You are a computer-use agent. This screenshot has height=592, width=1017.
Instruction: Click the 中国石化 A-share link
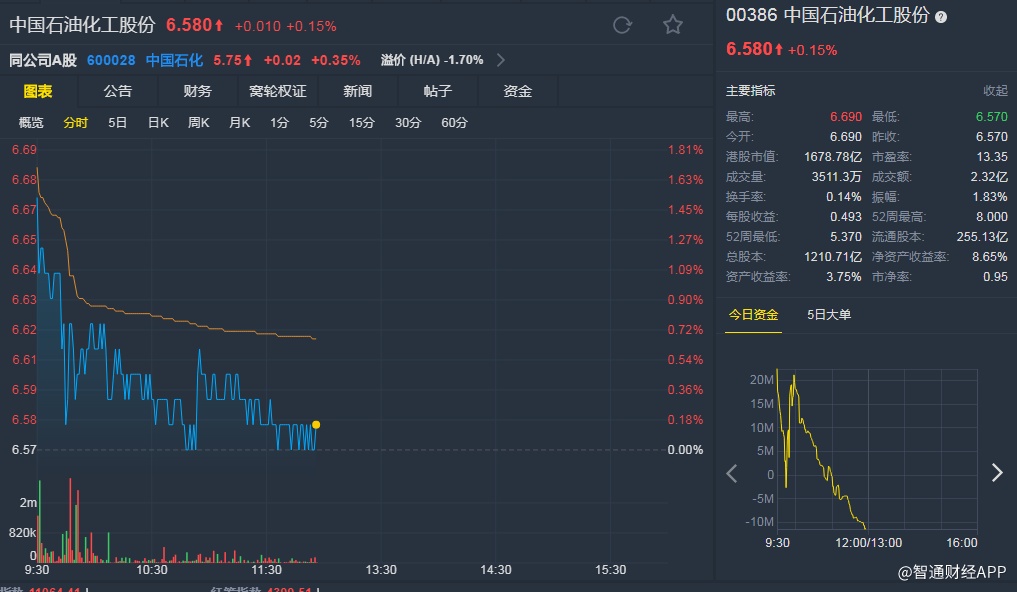(174, 60)
